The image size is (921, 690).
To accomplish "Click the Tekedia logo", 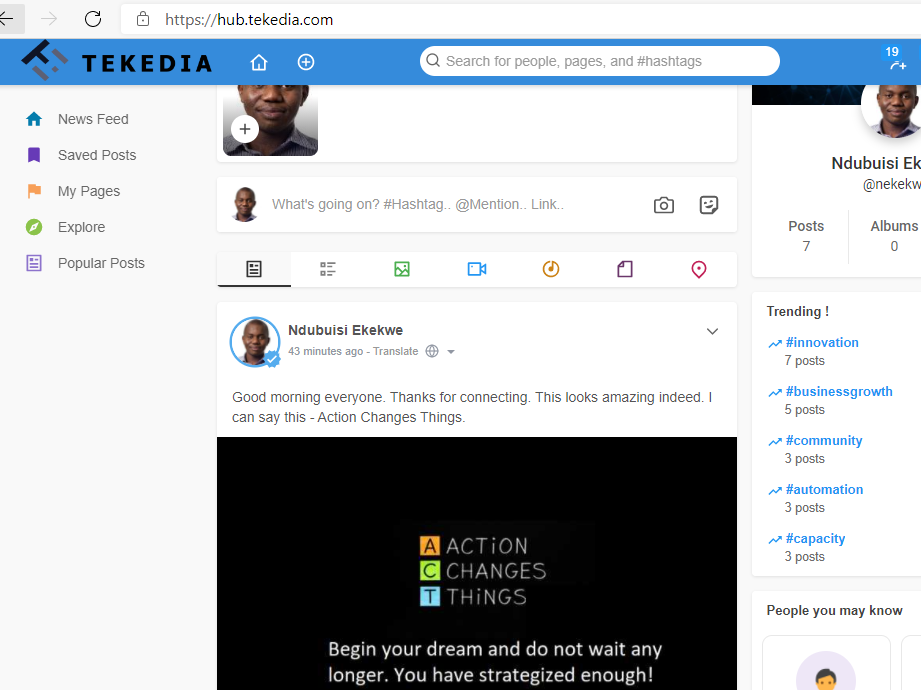I will coord(117,62).
